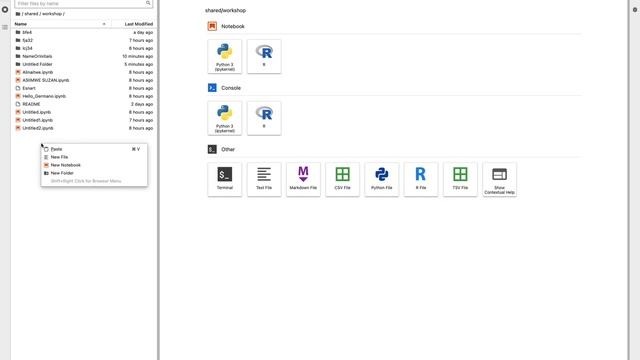Create a new Markdown File
The height and width of the screenshot is (360, 640).
point(303,180)
